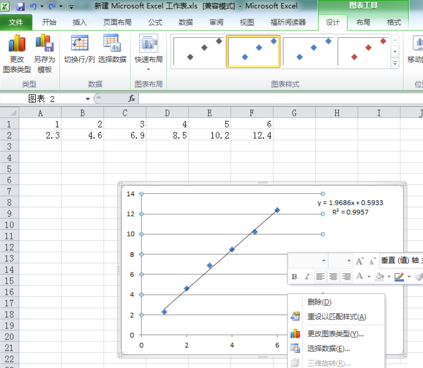
Task: Open the mini toolbar font size dropdown
Action: [349, 261]
